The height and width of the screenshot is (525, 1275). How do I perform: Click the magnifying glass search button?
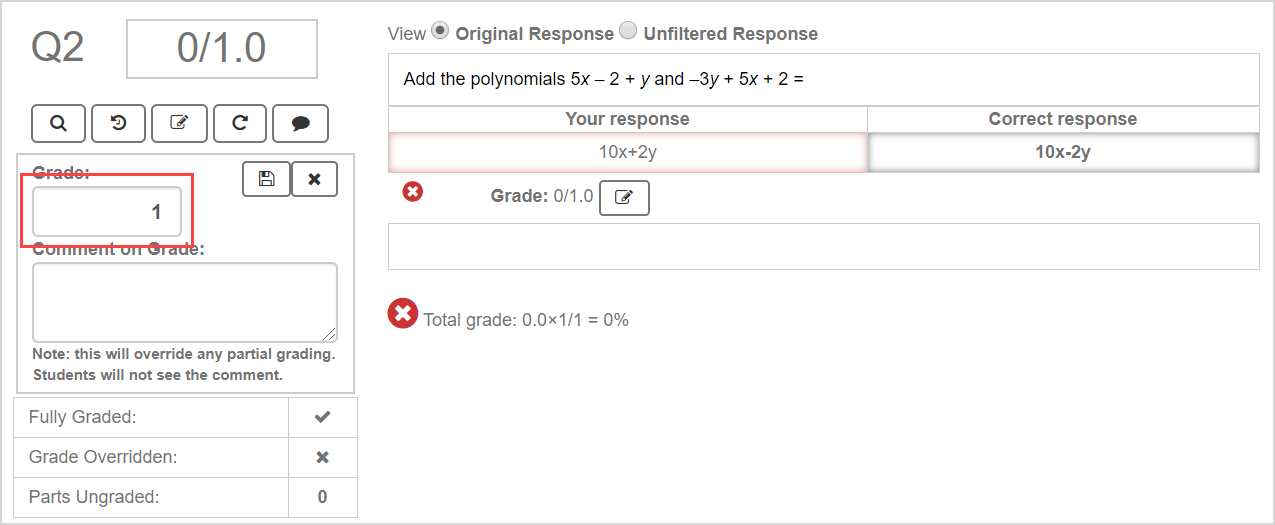58,123
